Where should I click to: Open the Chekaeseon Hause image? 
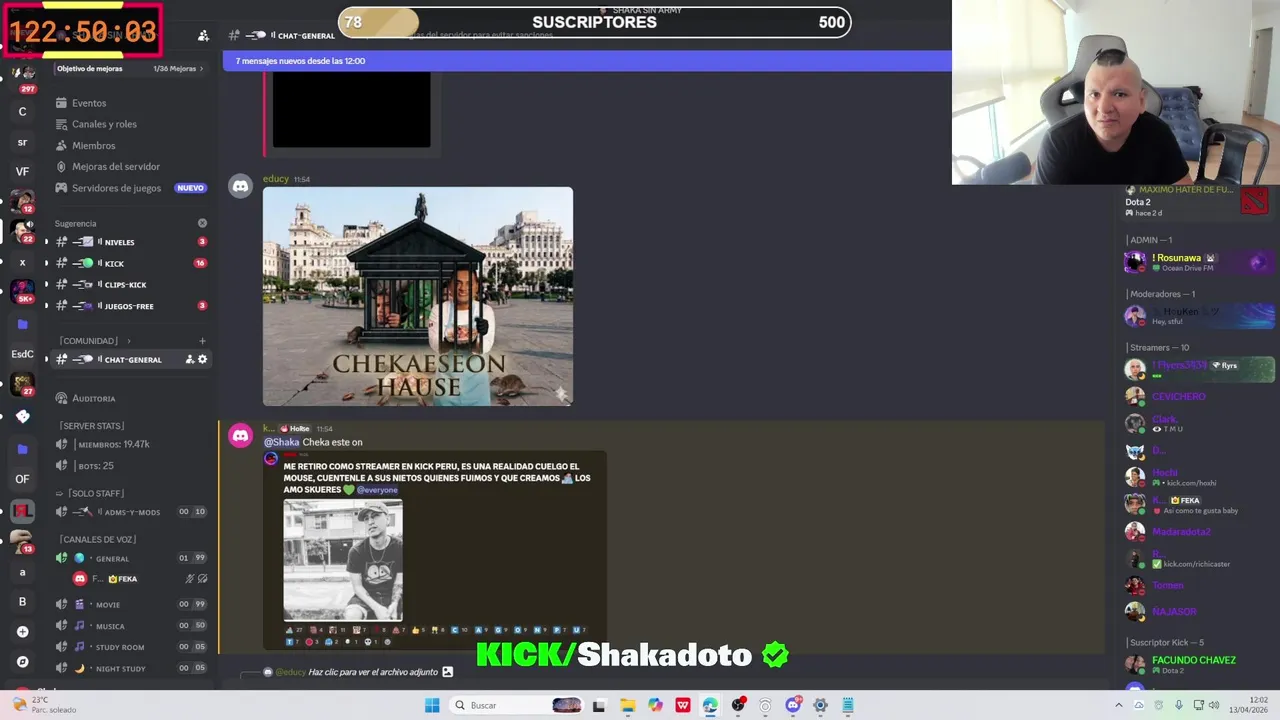click(x=418, y=296)
